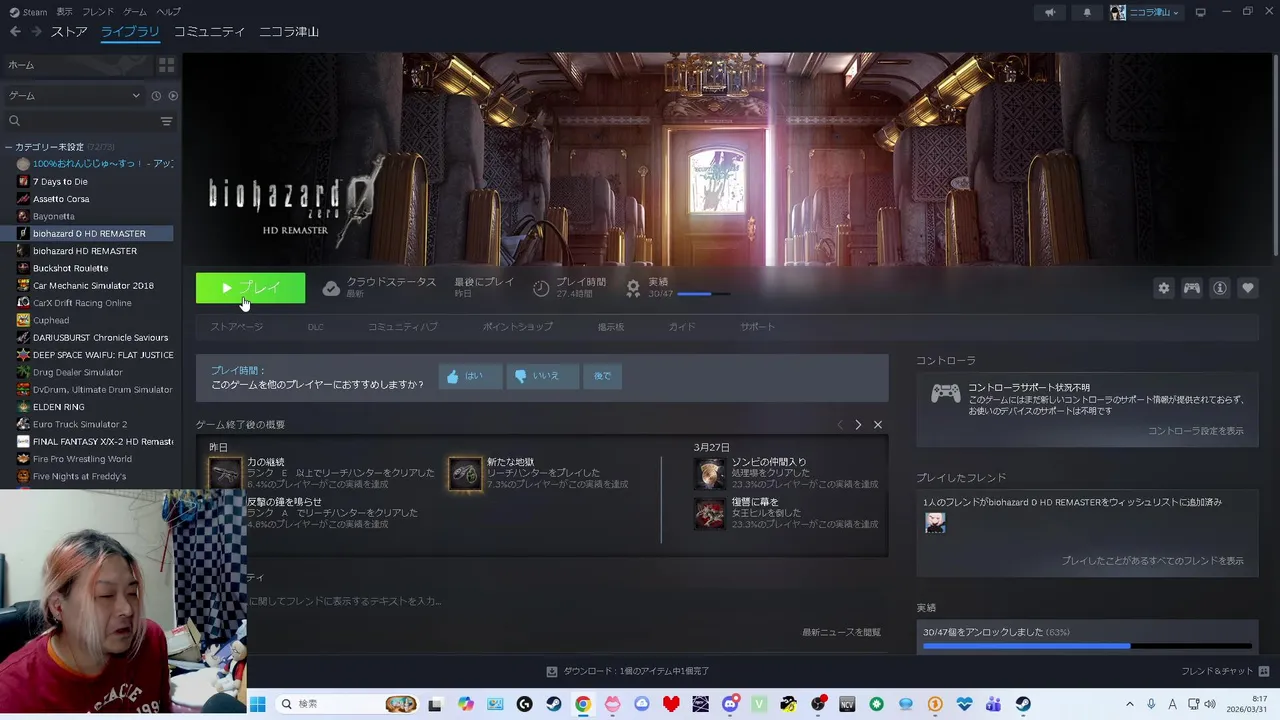Open コントローラ設定を表示 link
1280x720 pixels.
coord(1196,431)
